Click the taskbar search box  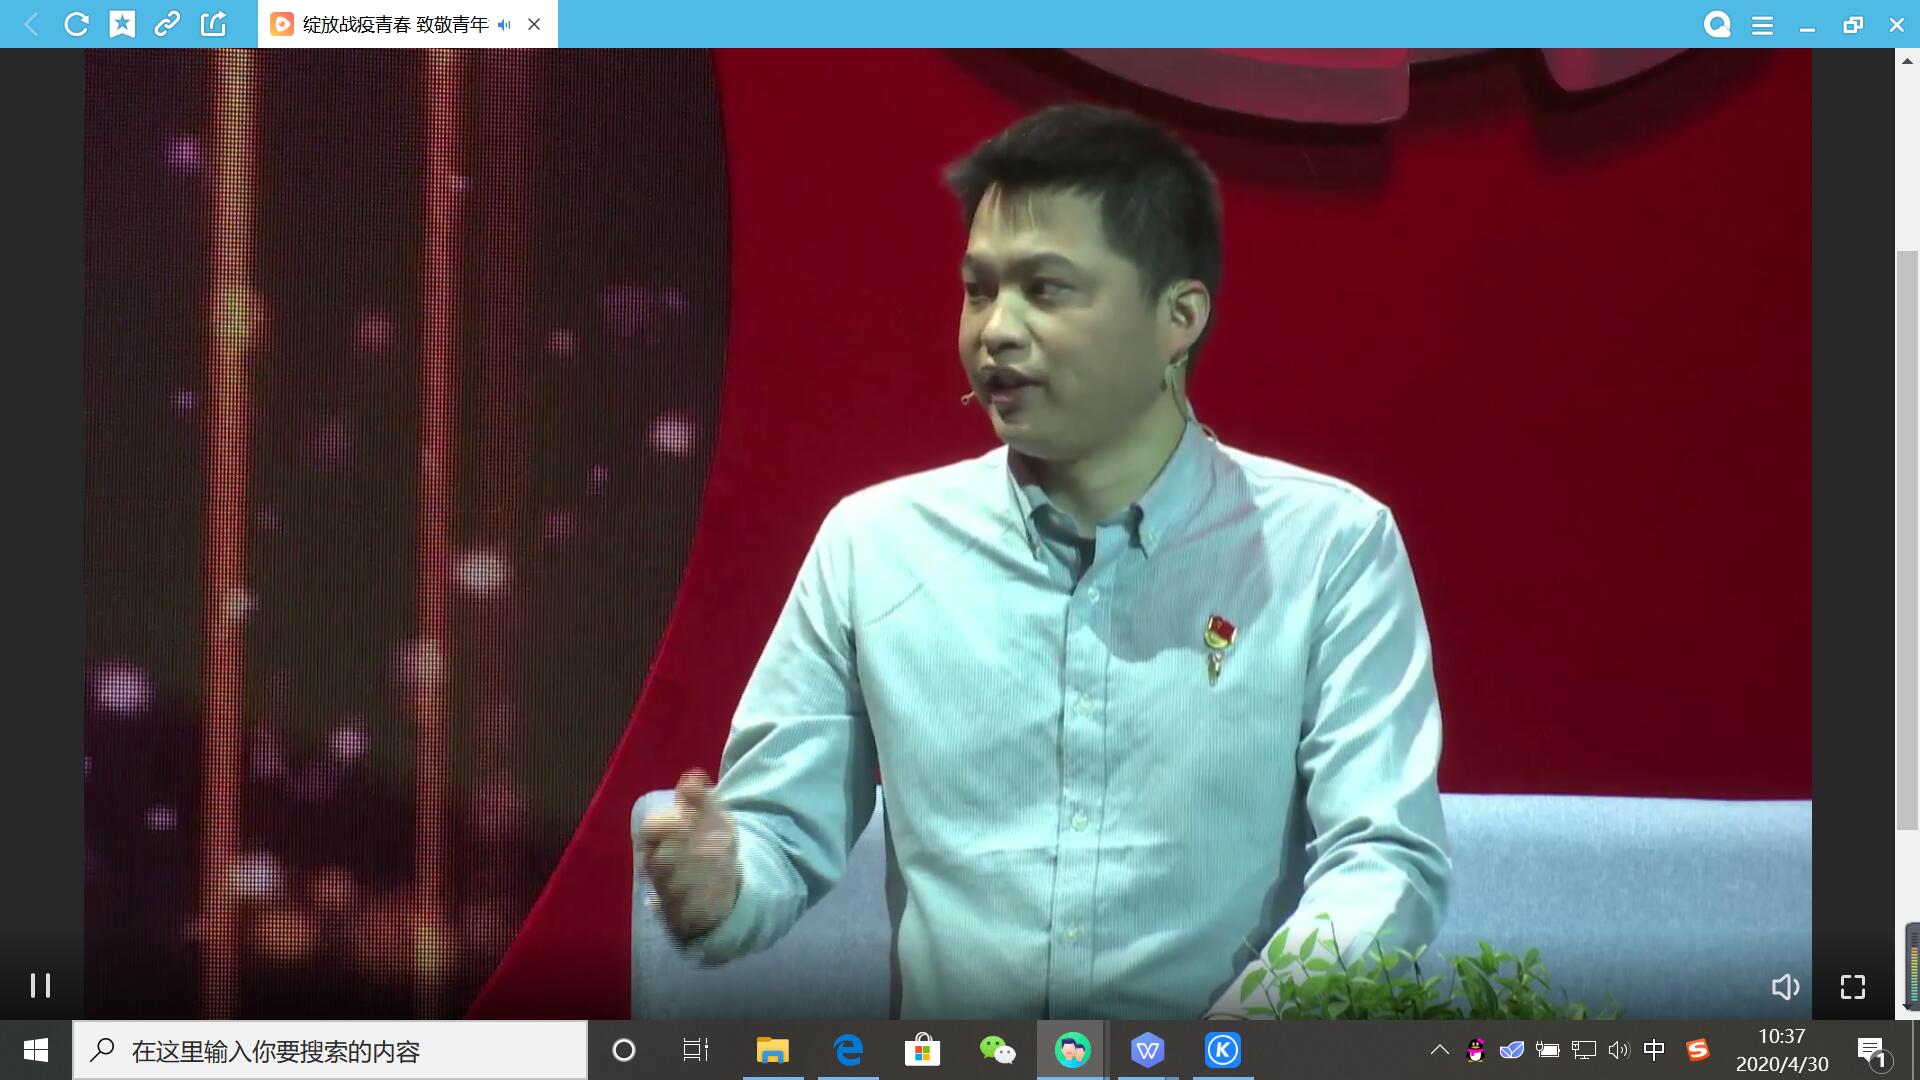(x=330, y=1051)
